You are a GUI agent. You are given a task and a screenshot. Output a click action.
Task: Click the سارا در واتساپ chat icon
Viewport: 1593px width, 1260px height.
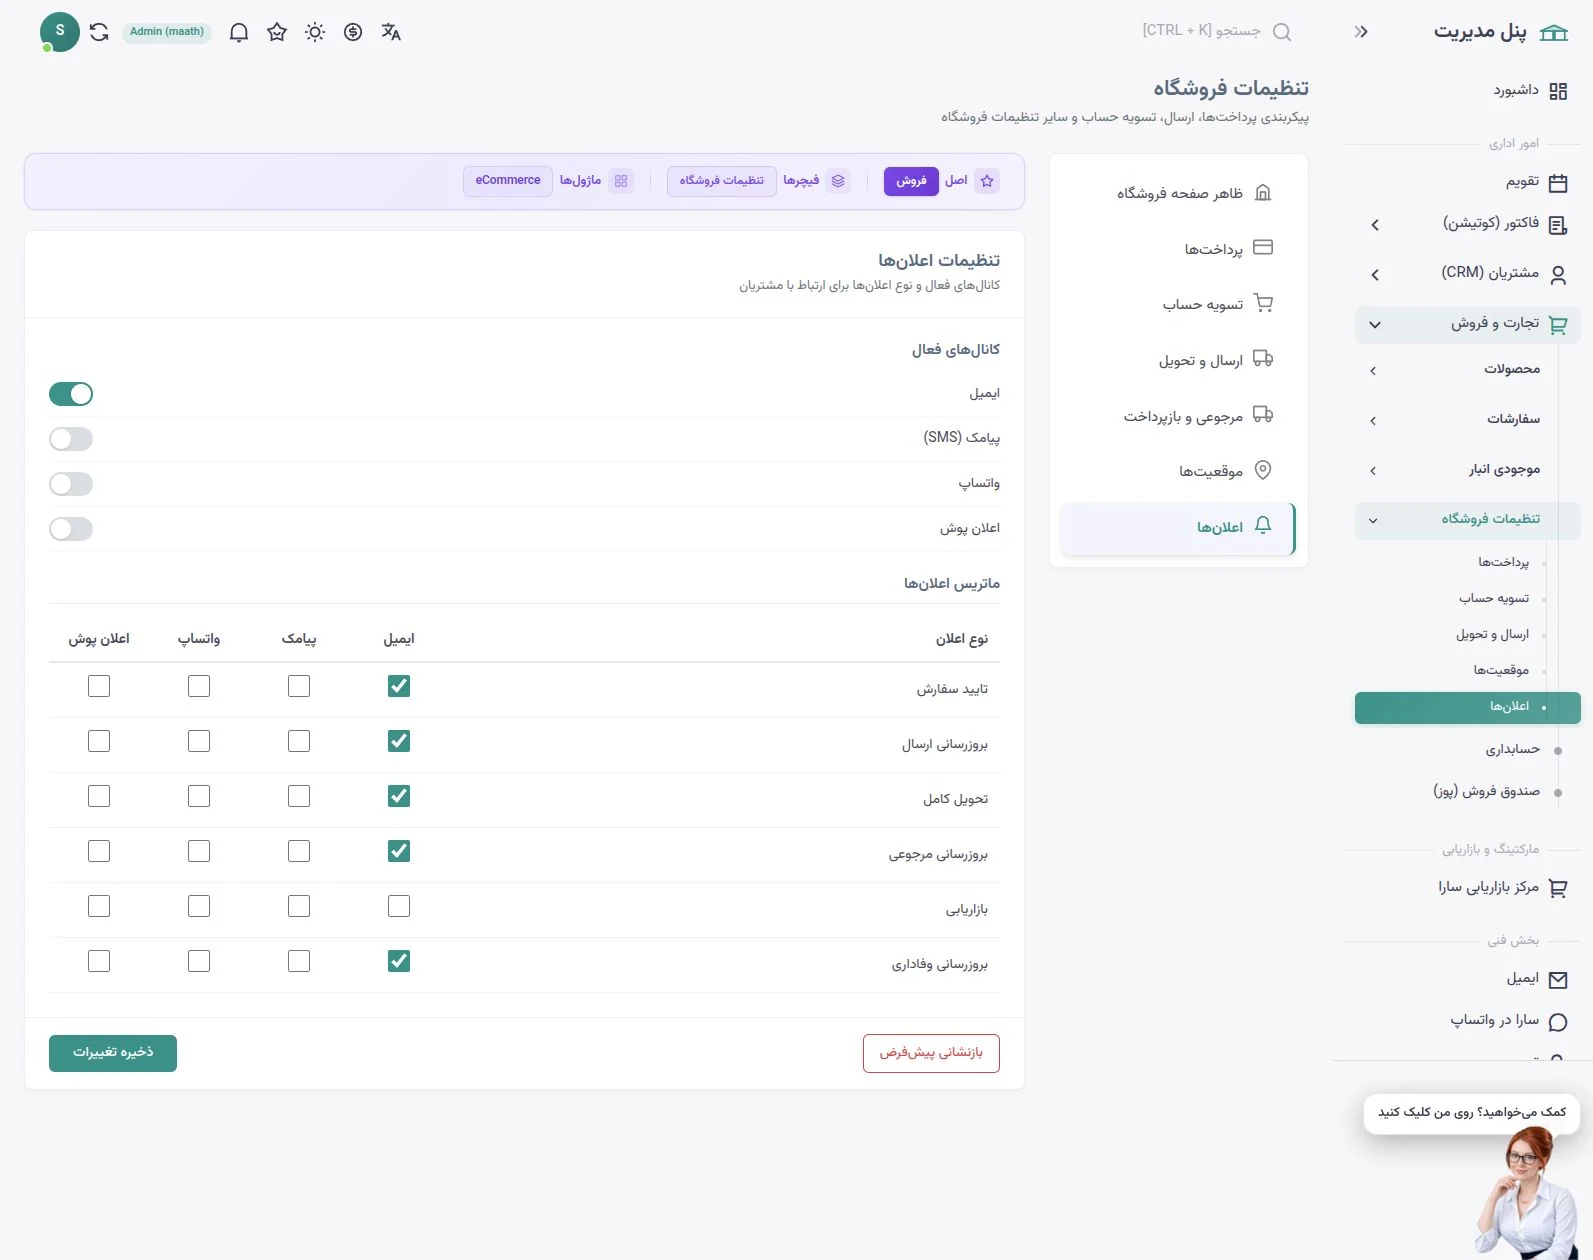tap(1558, 1022)
